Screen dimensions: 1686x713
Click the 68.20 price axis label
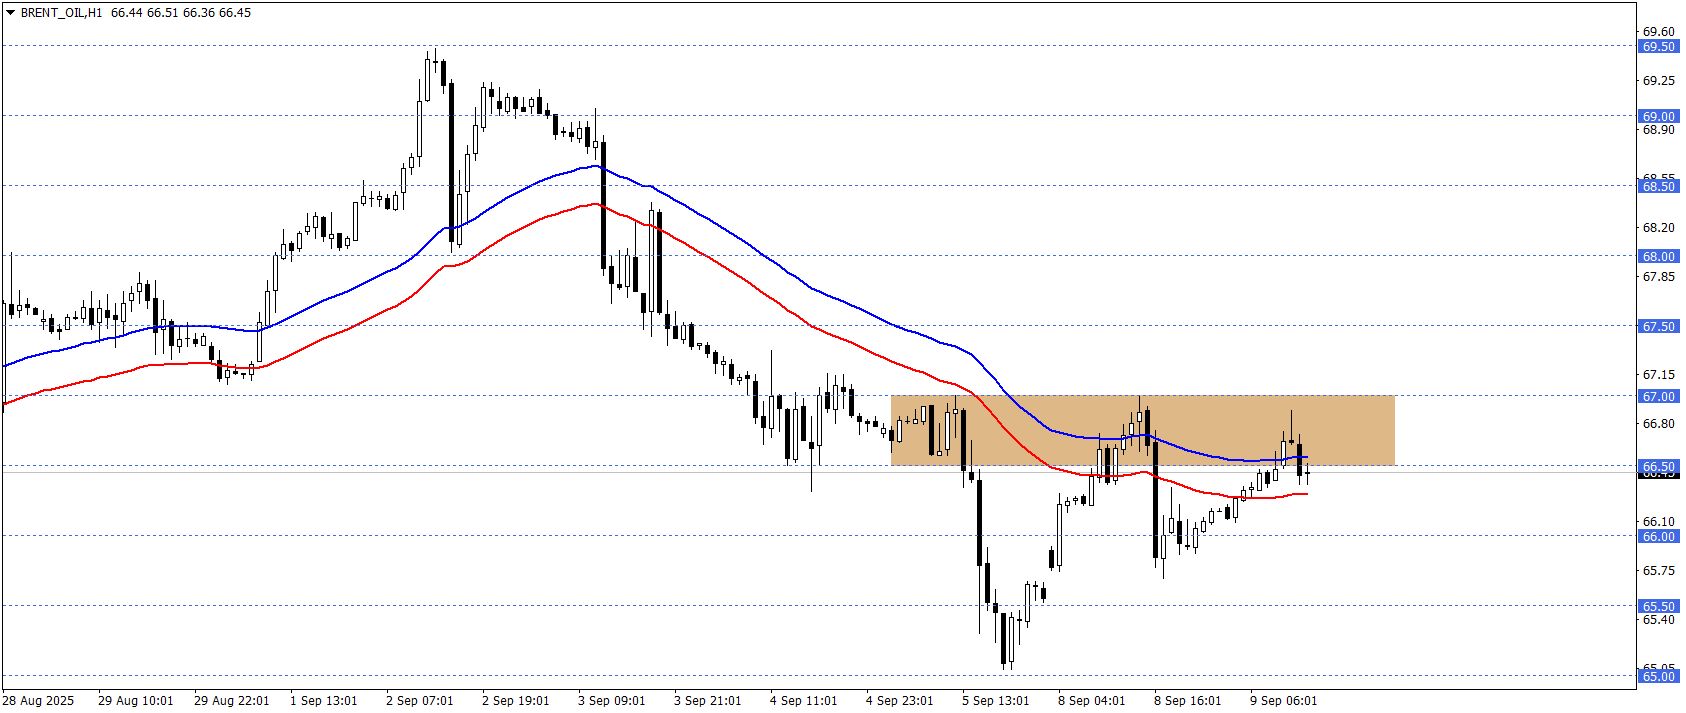(x=1659, y=228)
